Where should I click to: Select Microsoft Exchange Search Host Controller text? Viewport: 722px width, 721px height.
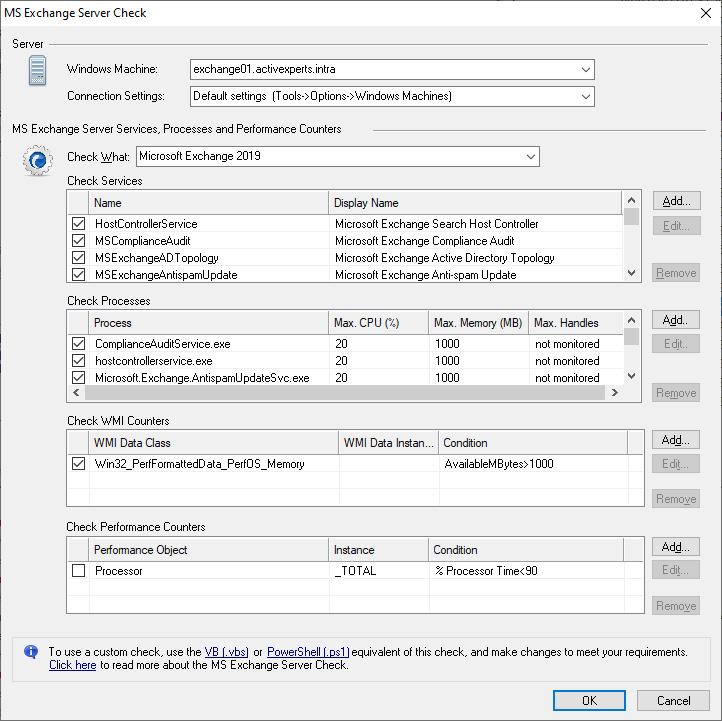coord(437,224)
